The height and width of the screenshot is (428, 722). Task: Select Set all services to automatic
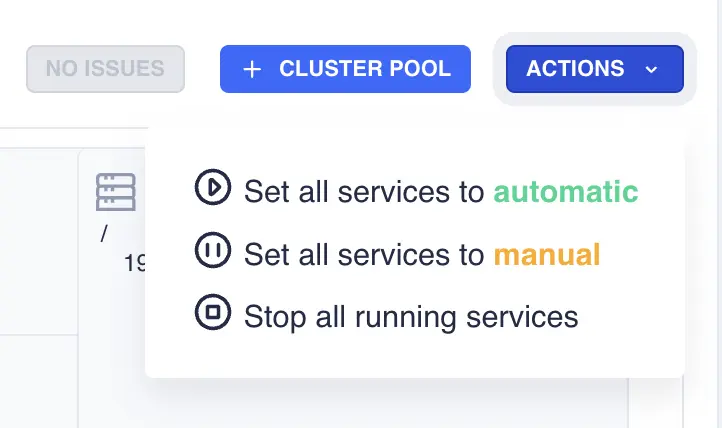coord(417,191)
